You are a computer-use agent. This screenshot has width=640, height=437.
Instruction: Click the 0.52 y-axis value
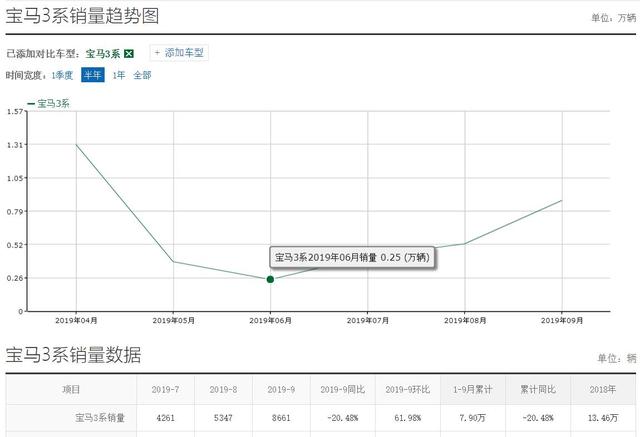(15, 245)
